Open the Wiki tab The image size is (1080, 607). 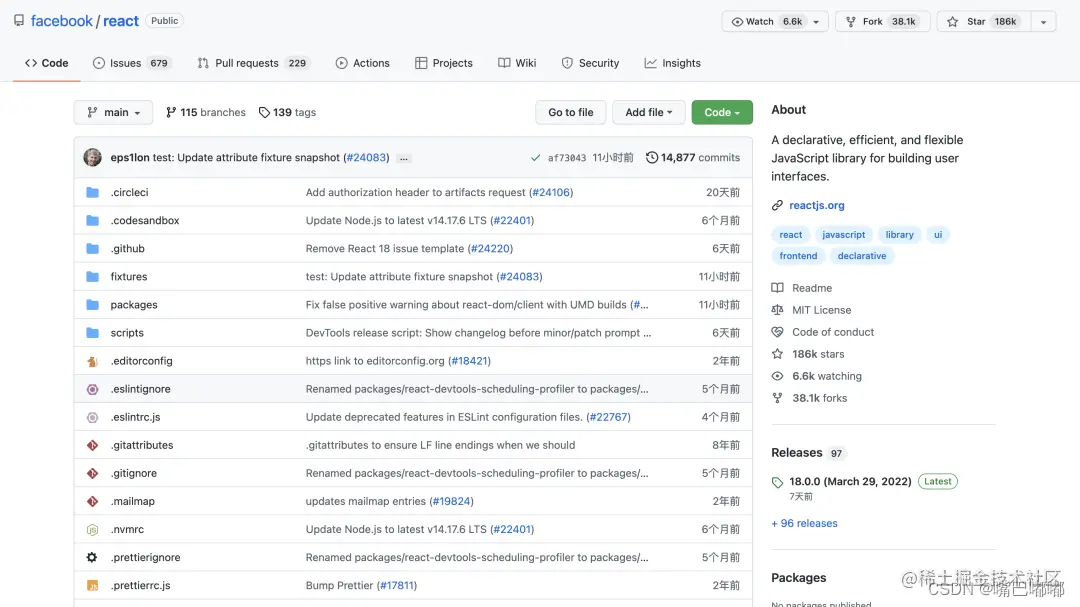[517, 63]
